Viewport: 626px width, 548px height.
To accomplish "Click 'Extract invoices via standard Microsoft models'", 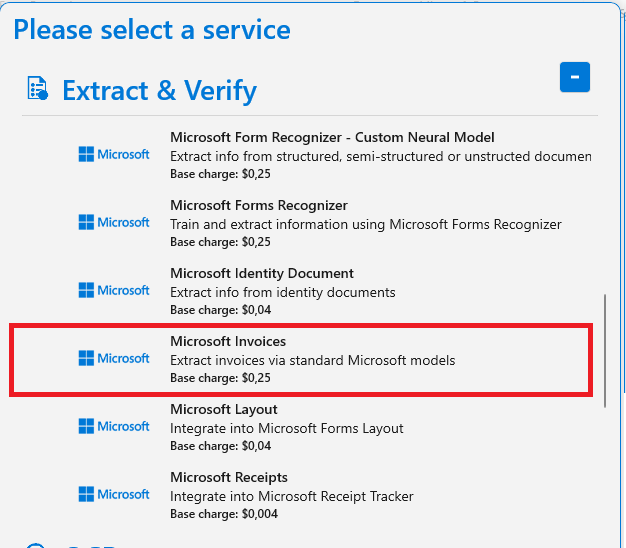I will click(313, 360).
